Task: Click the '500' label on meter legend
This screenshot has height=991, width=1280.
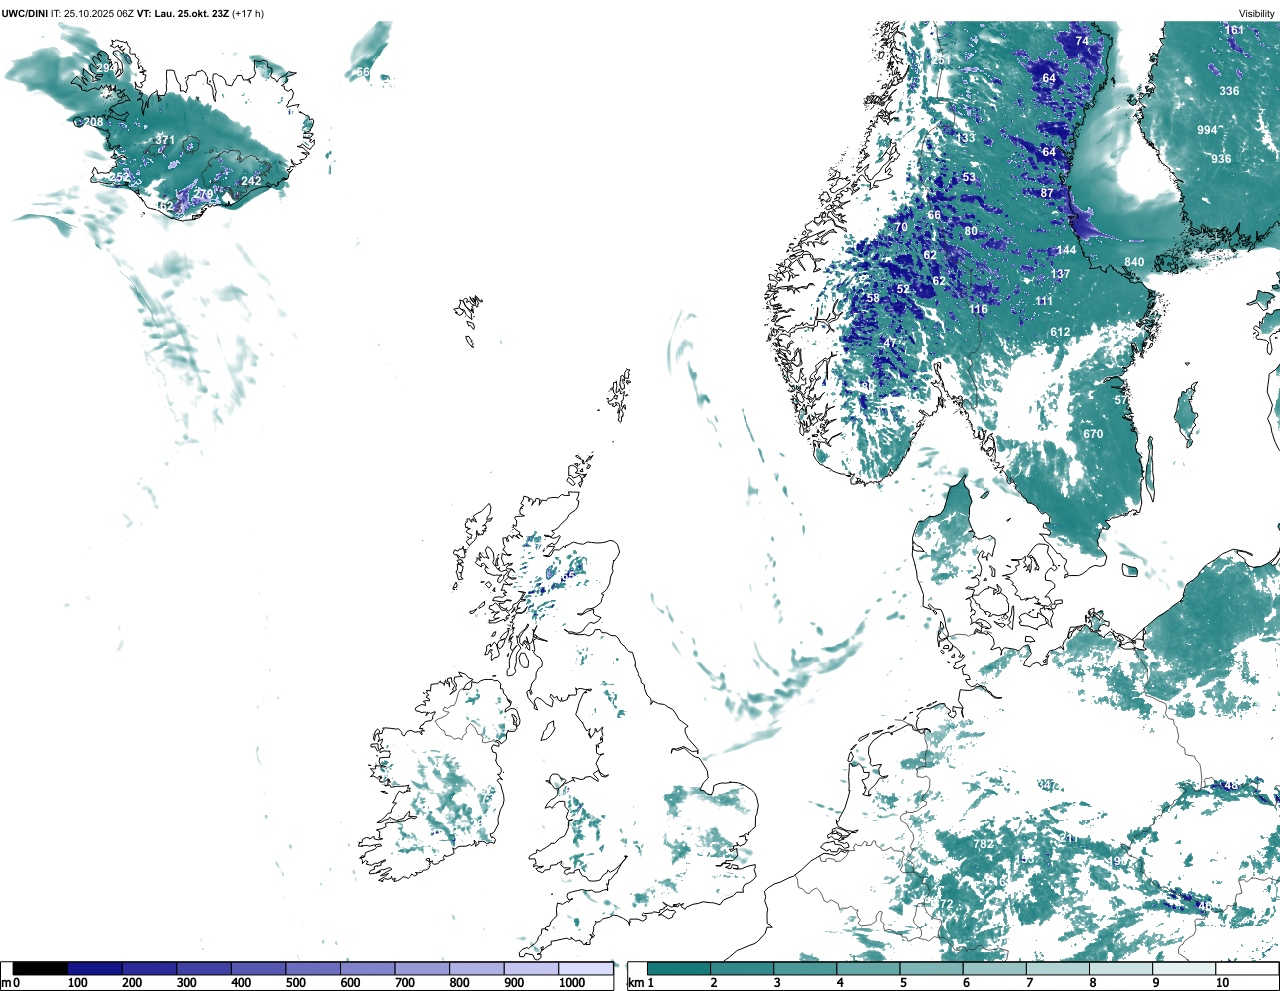Action: [295, 983]
